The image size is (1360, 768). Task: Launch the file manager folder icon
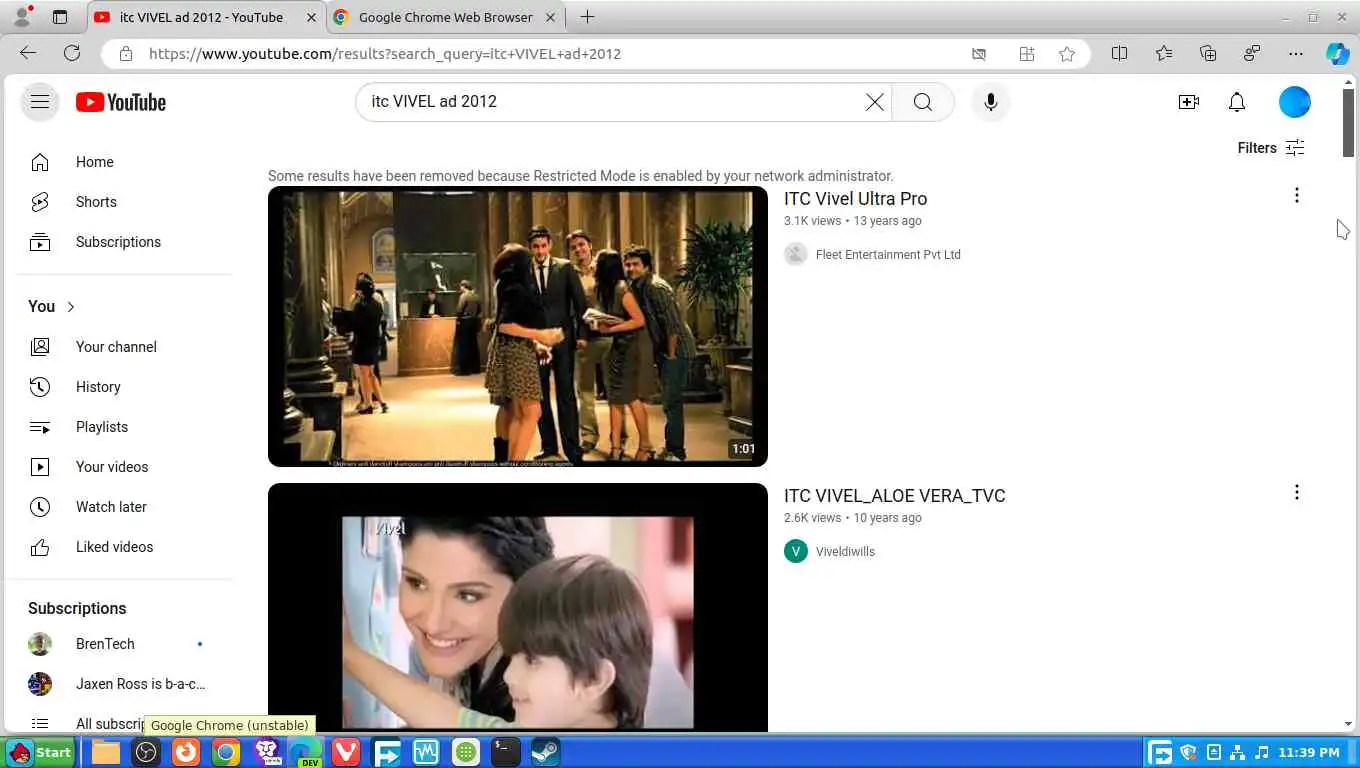tap(106, 752)
